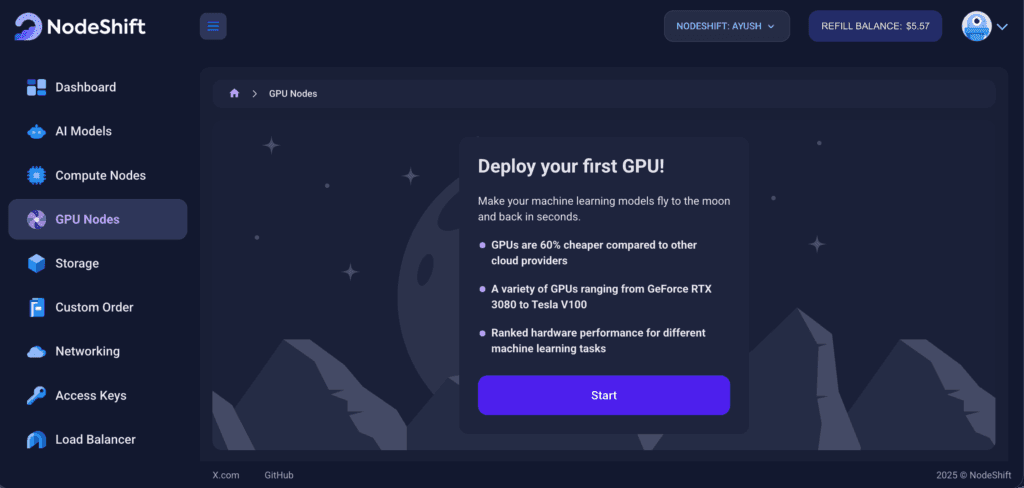The height and width of the screenshot is (488, 1024).
Task: Click GPU Nodes breadcrumb text
Action: click(293, 93)
